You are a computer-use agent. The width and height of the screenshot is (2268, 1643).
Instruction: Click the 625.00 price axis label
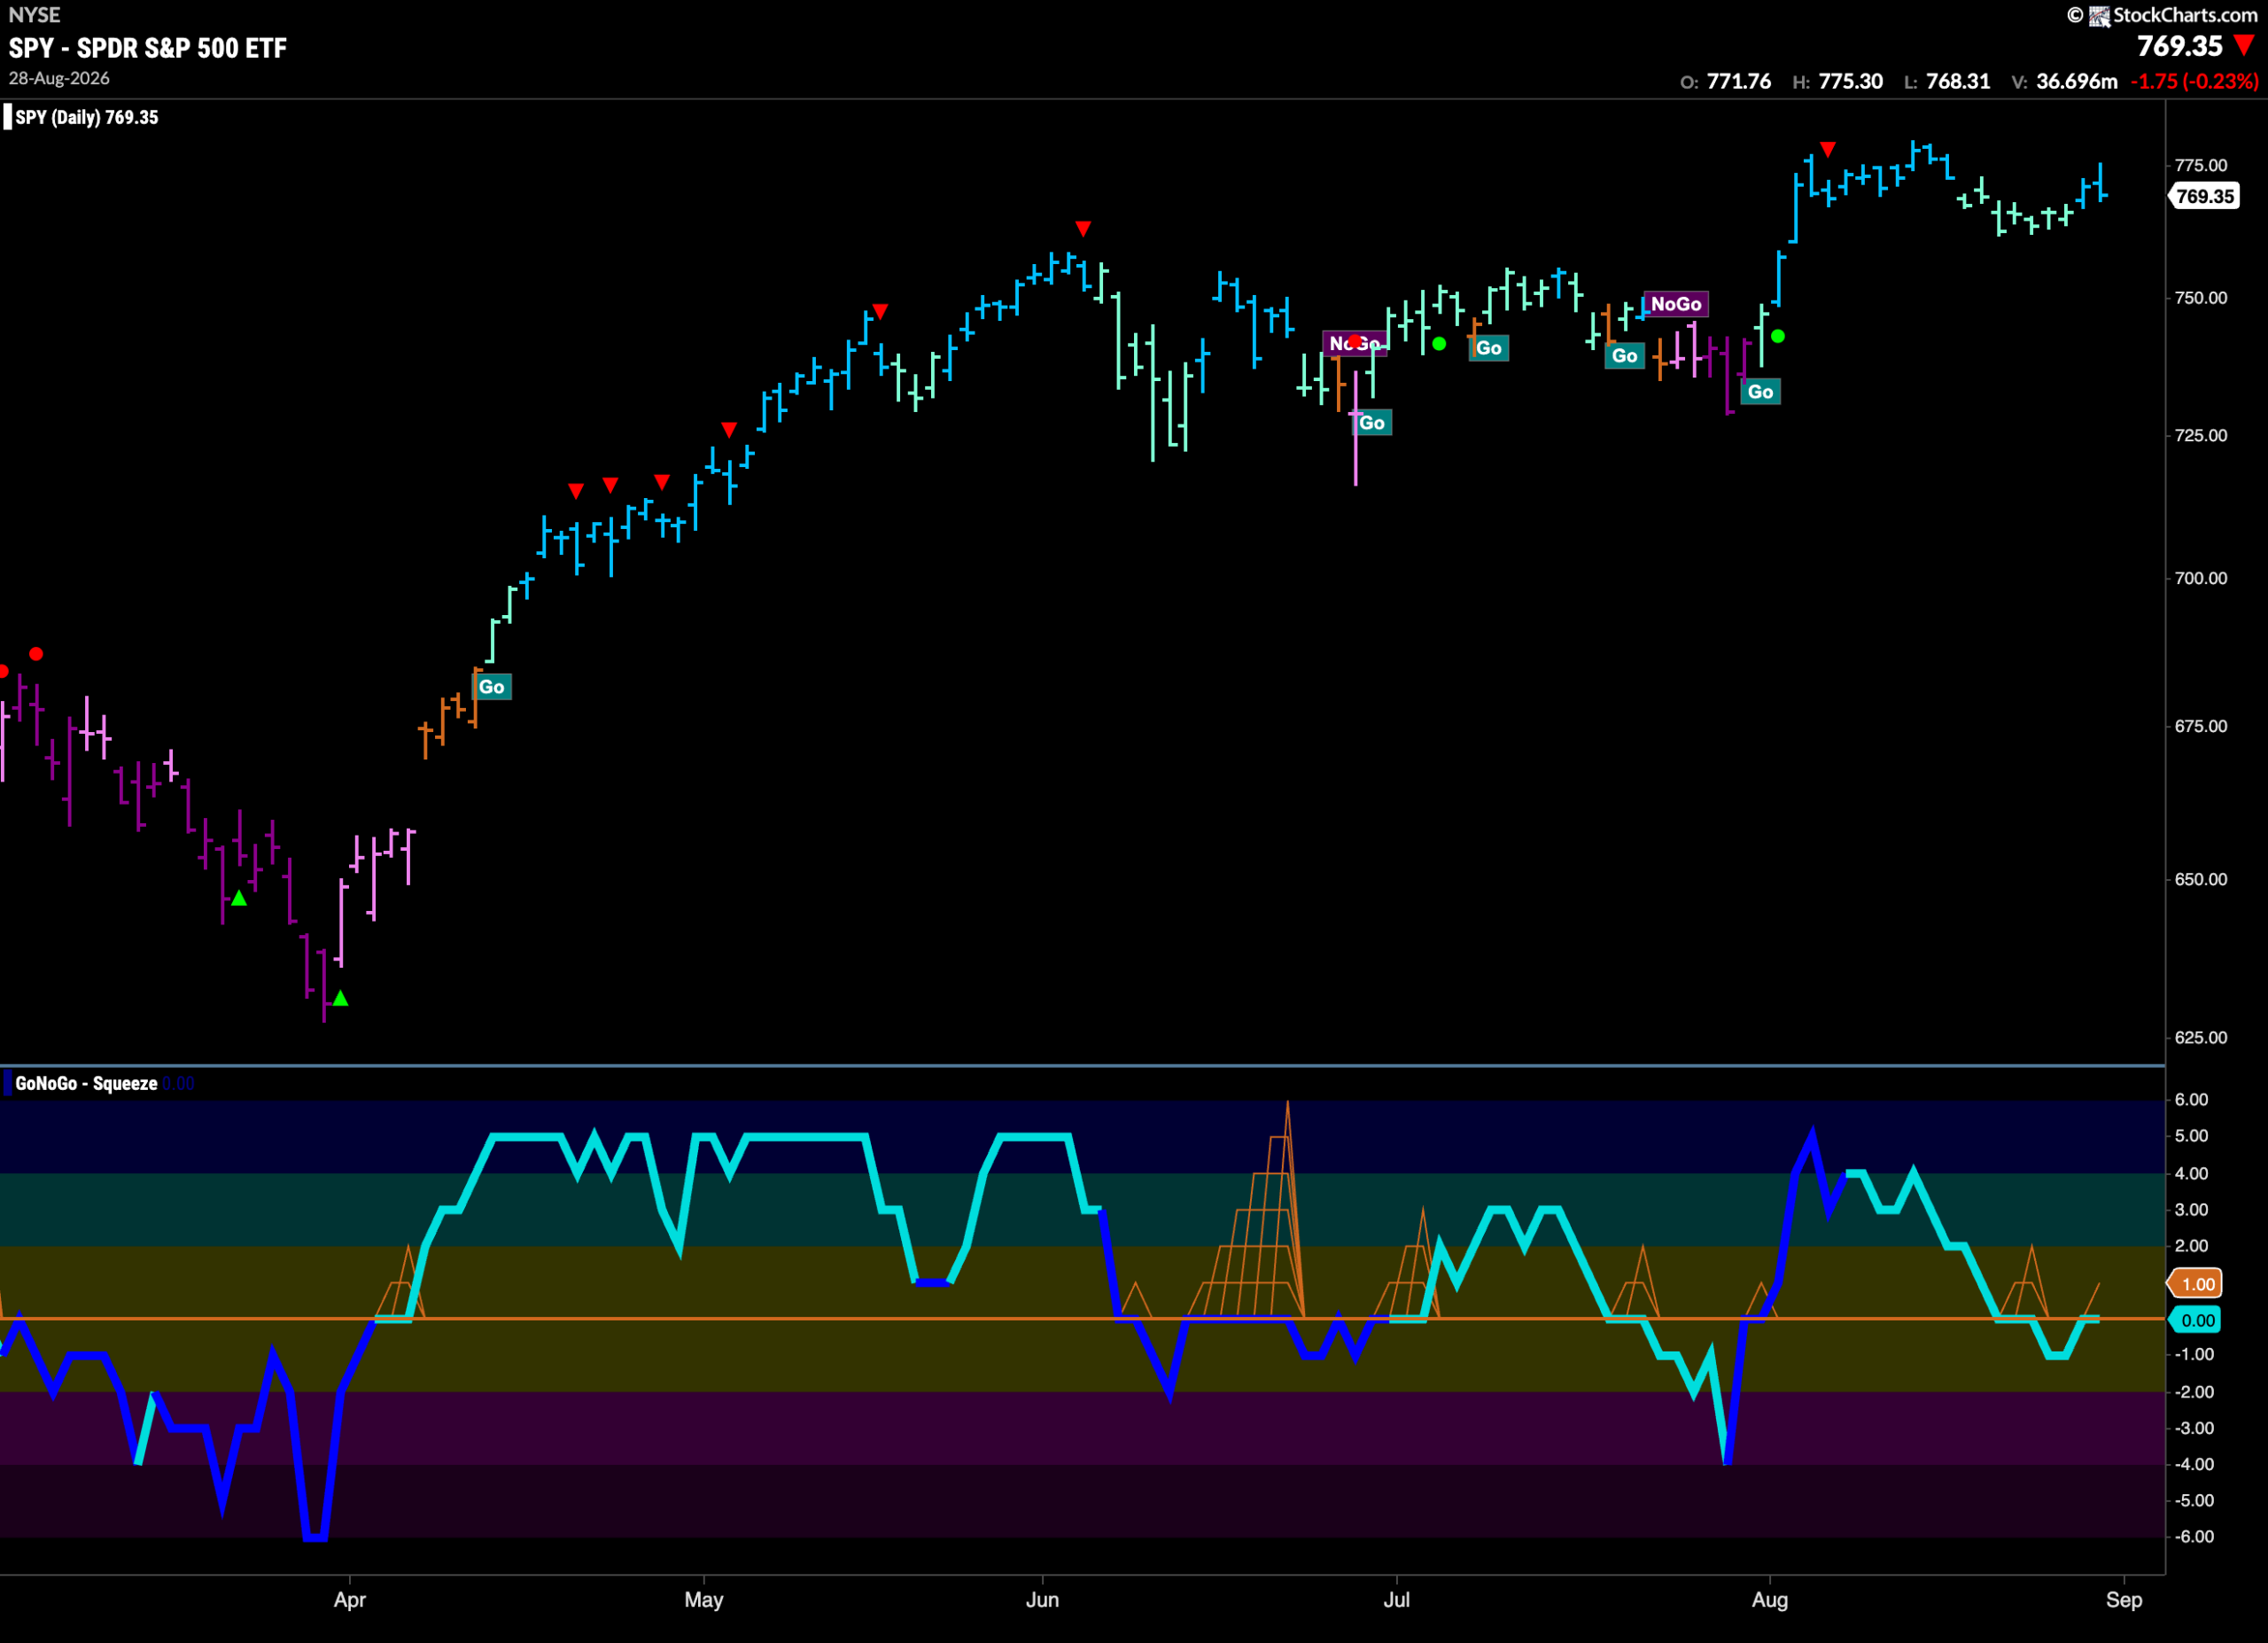[2201, 1037]
